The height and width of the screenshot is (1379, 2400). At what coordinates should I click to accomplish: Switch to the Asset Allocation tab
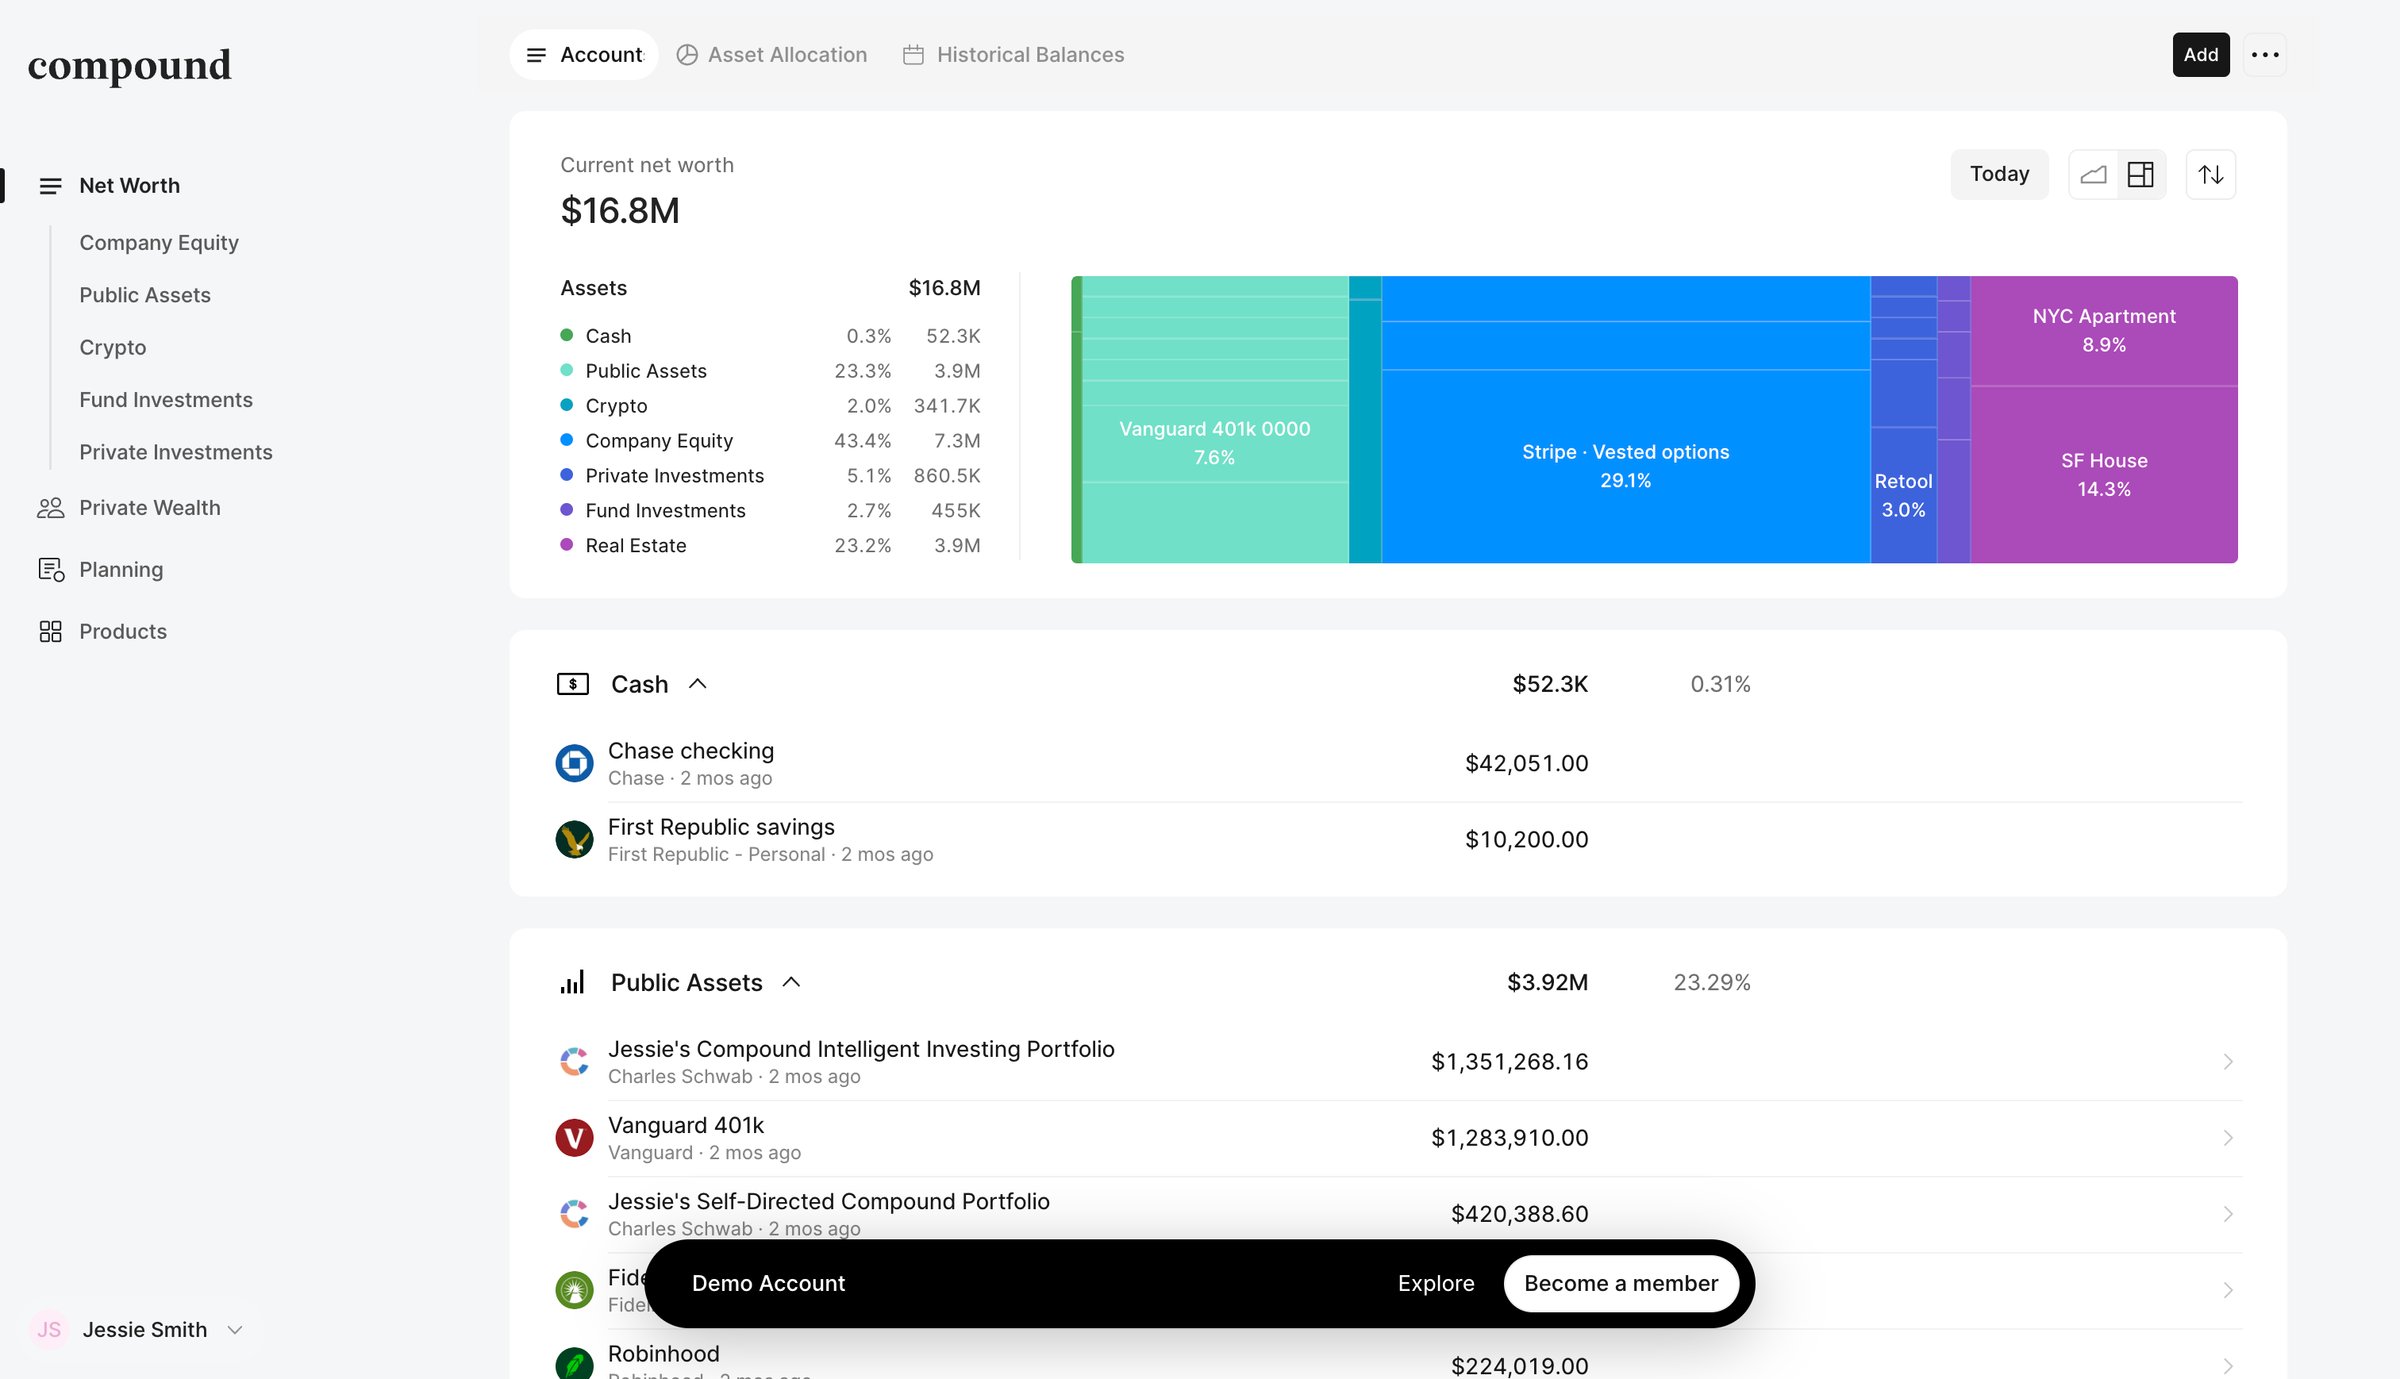point(772,55)
